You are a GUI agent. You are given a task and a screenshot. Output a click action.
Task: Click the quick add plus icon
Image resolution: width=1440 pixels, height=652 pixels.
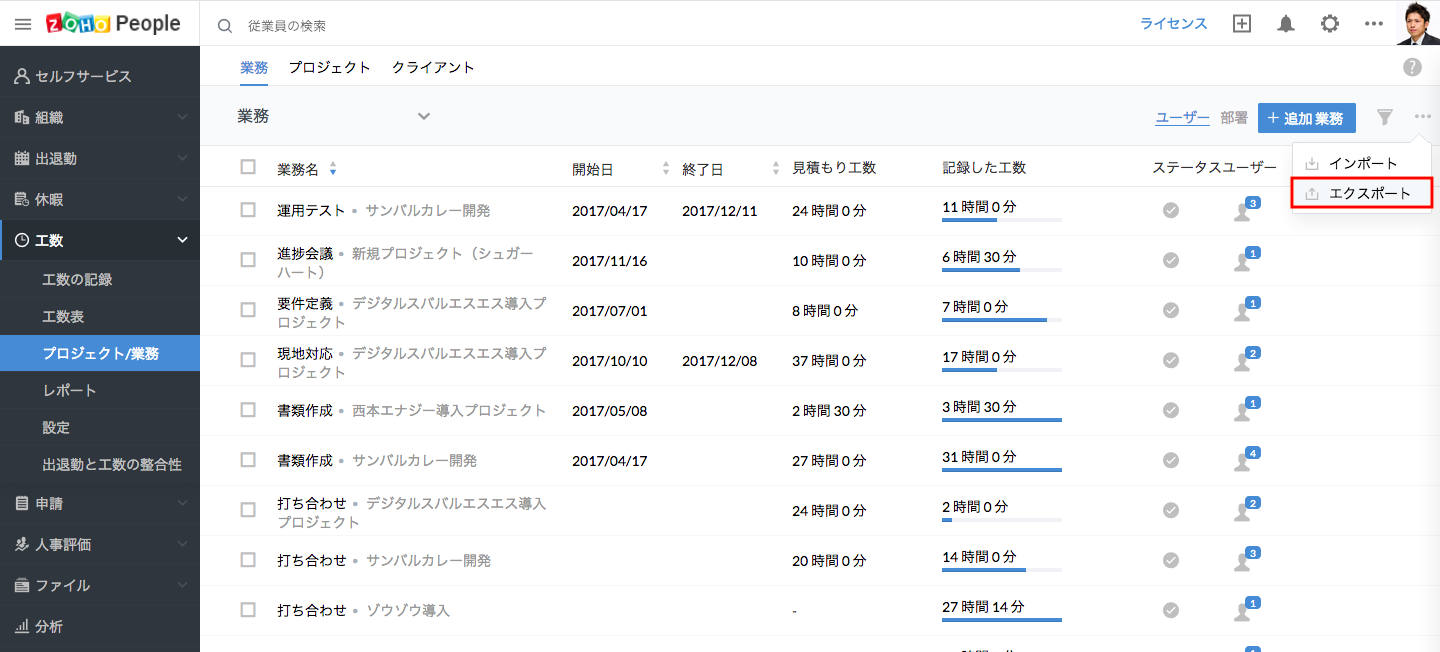tap(1242, 24)
